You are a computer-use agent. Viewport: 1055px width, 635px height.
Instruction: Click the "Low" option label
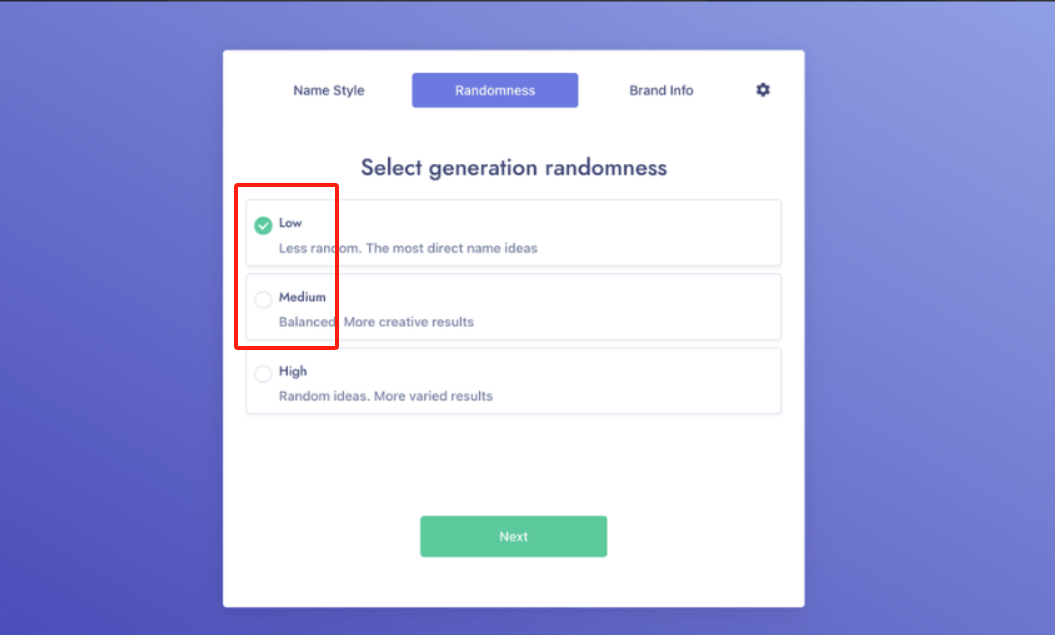(290, 223)
